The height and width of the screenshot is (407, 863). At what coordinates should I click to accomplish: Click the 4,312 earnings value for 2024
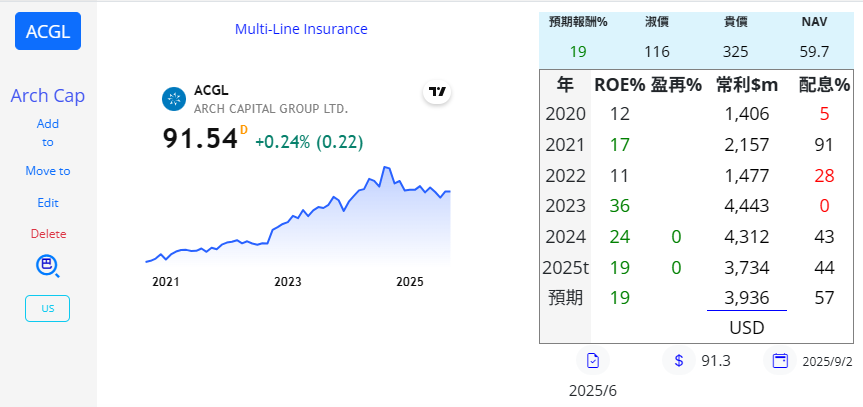coord(747,237)
